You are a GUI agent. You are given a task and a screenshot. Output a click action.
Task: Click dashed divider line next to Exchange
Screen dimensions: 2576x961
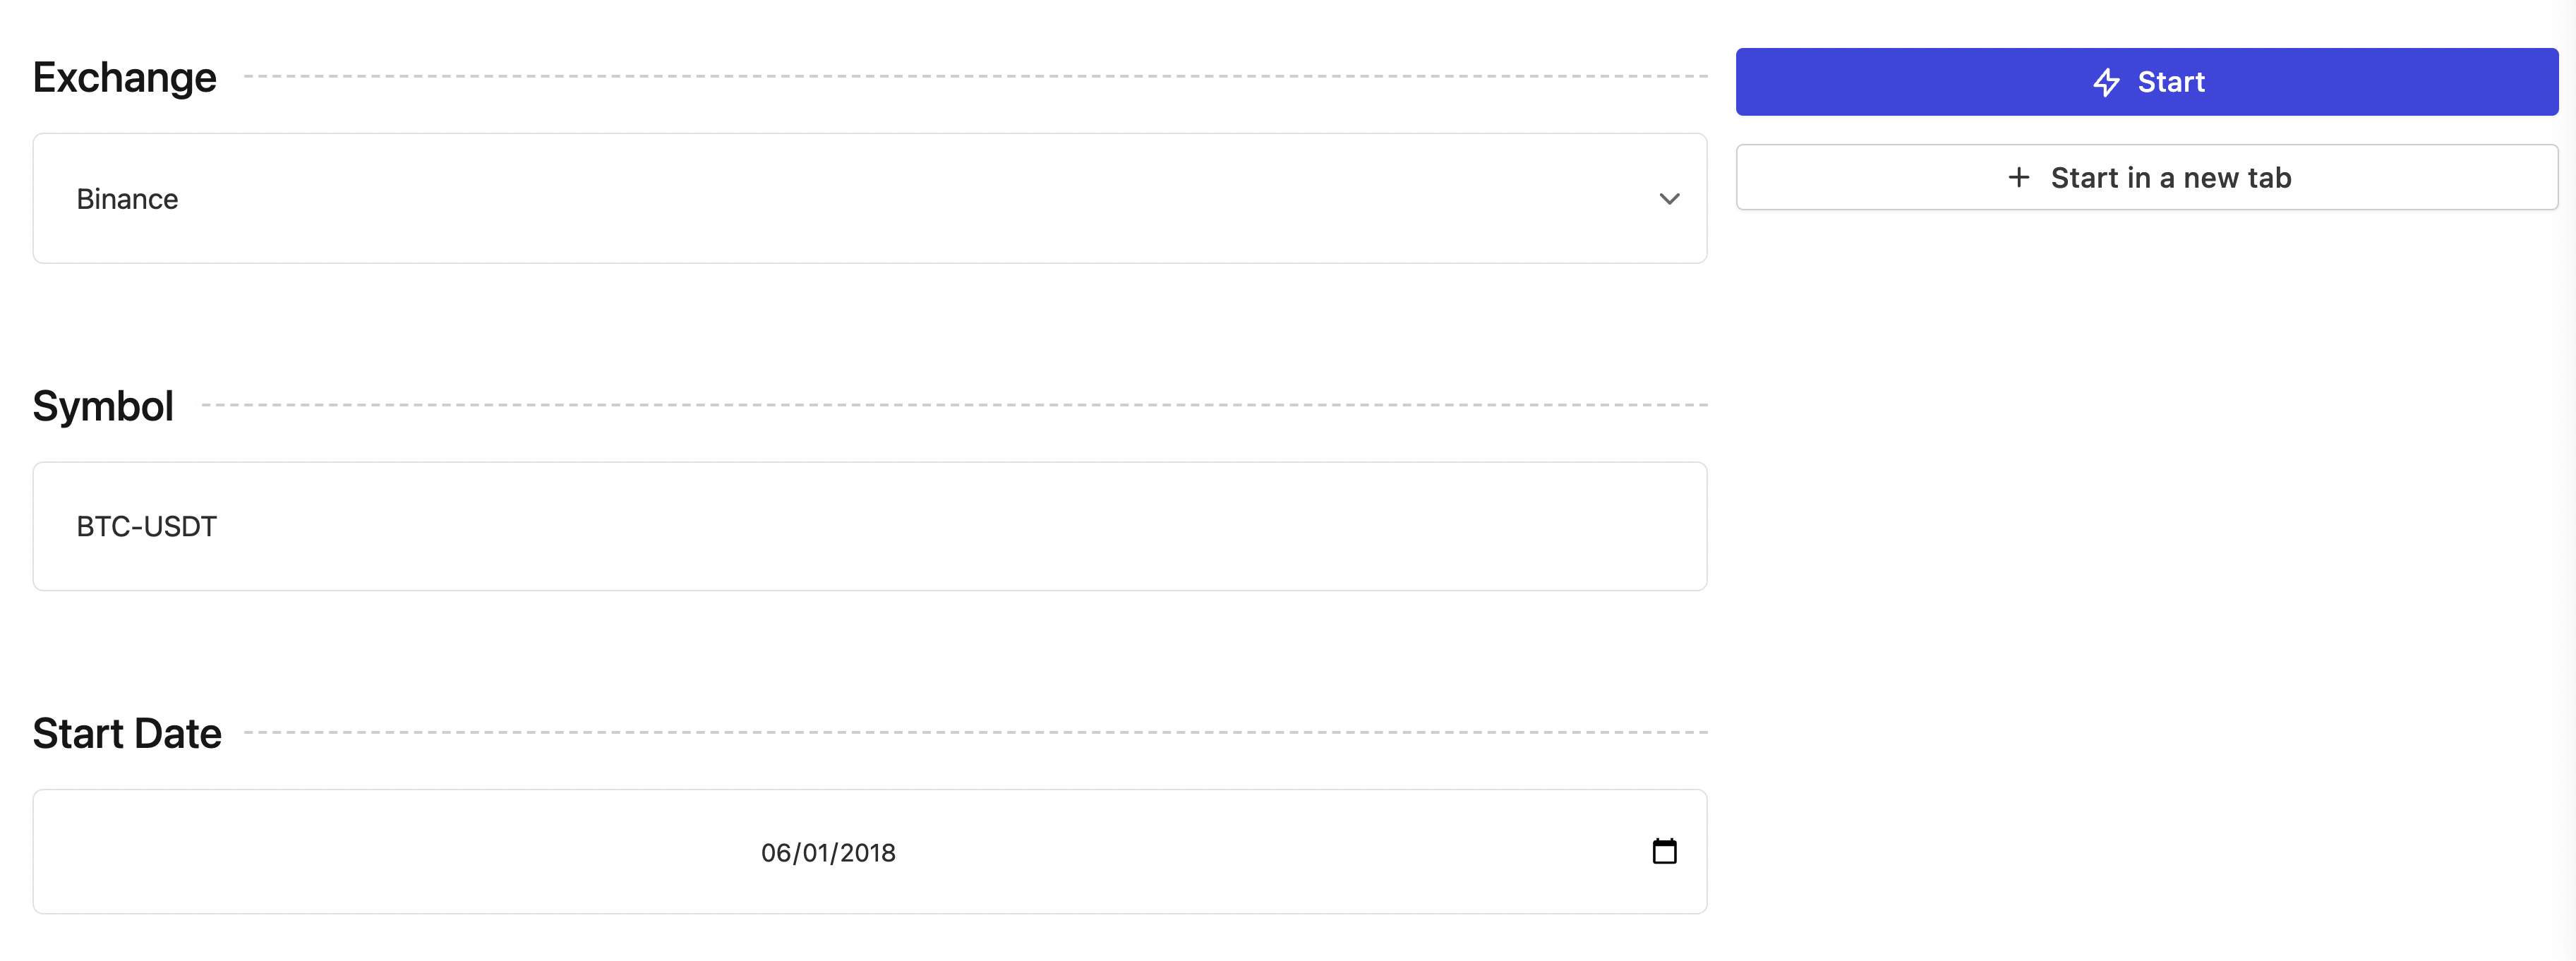(x=975, y=76)
